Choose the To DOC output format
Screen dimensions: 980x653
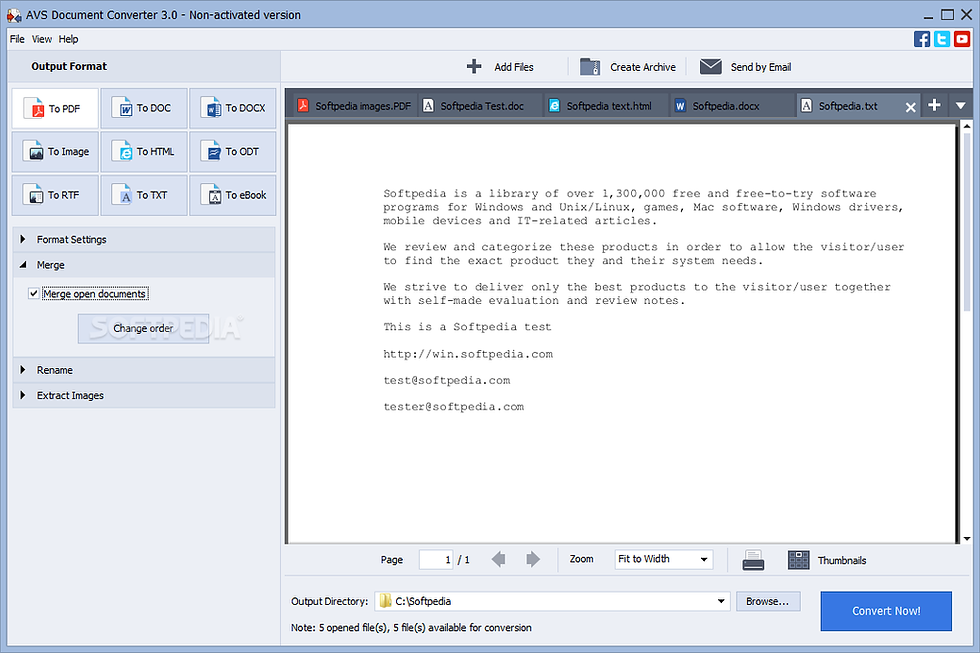tap(144, 108)
